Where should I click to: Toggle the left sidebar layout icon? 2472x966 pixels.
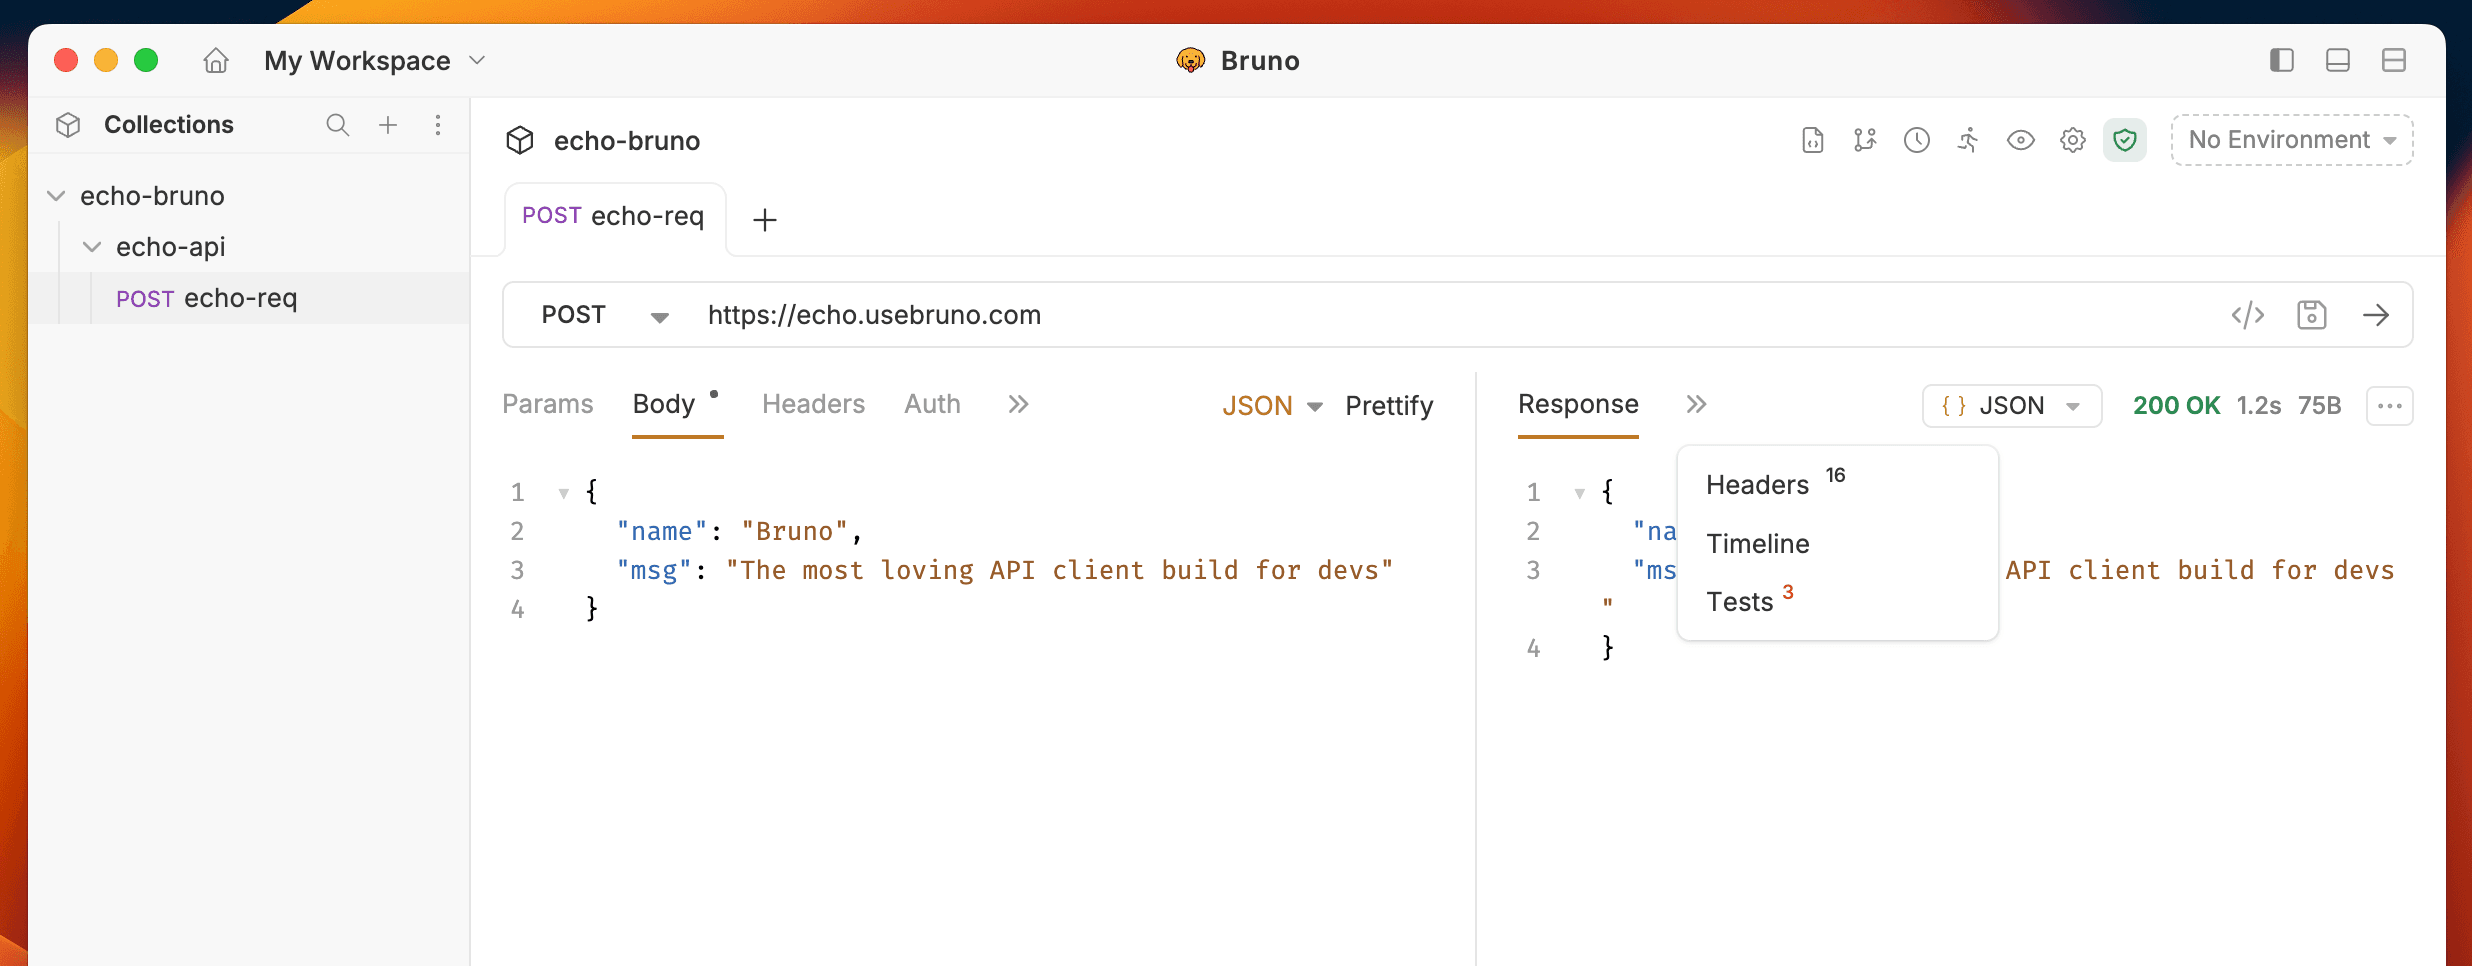[2281, 61]
